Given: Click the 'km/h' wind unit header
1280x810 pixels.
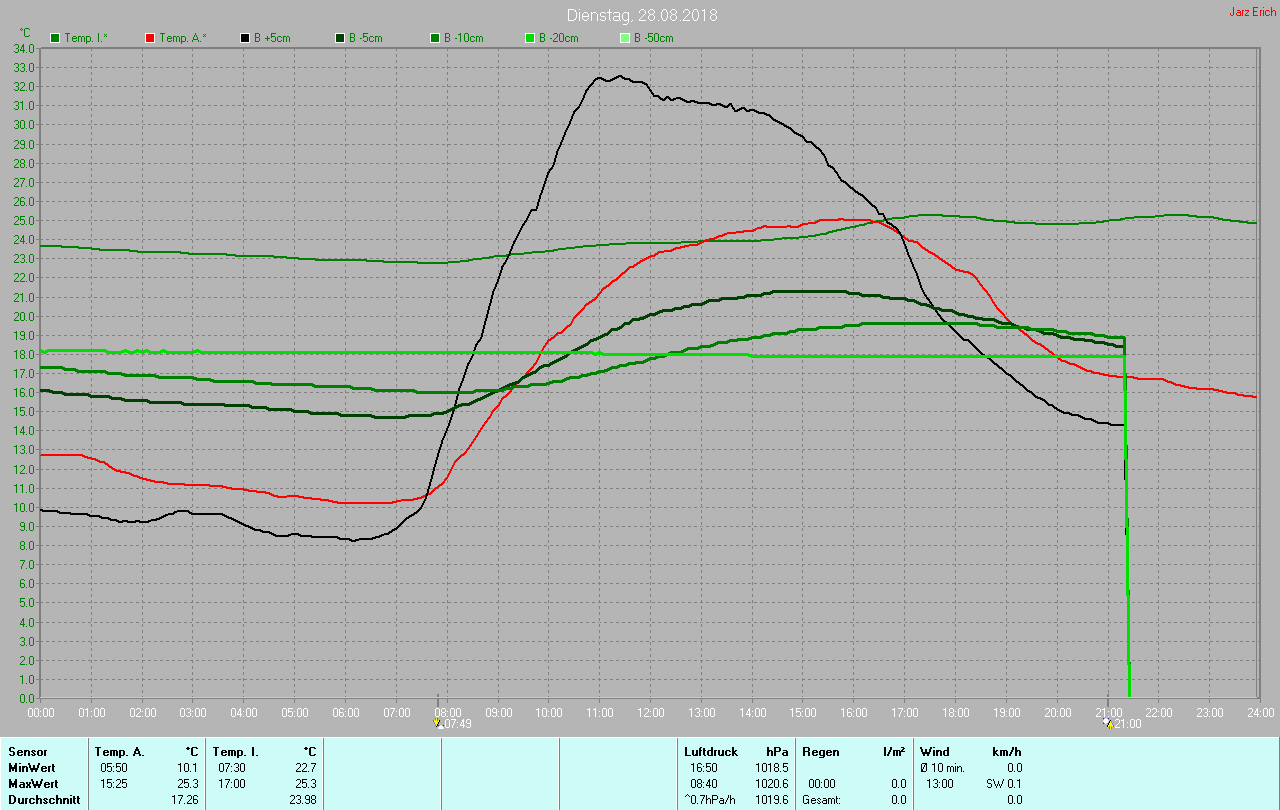Looking at the screenshot, I should (x=1006, y=751).
